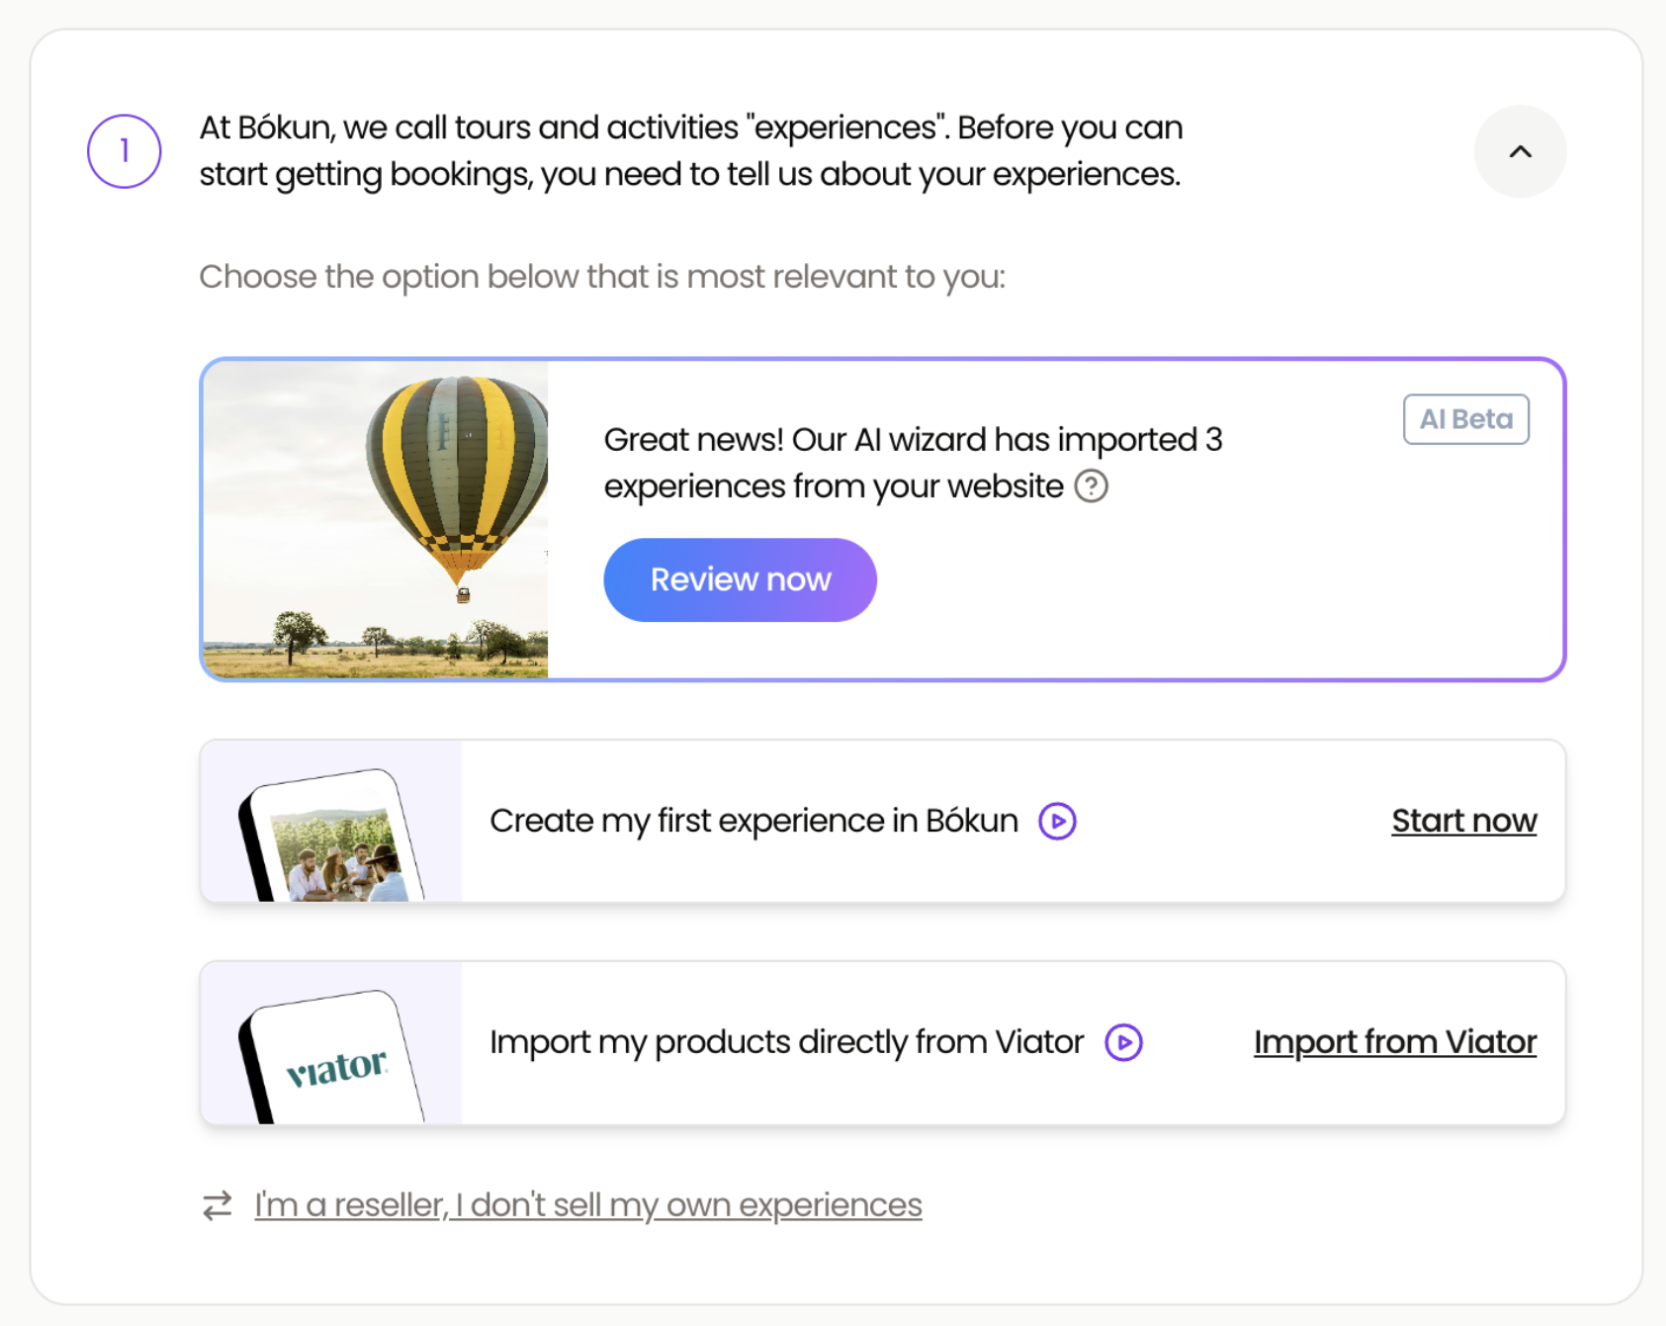Click the 'At Bókun, we call tours' heading

(690, 151)
